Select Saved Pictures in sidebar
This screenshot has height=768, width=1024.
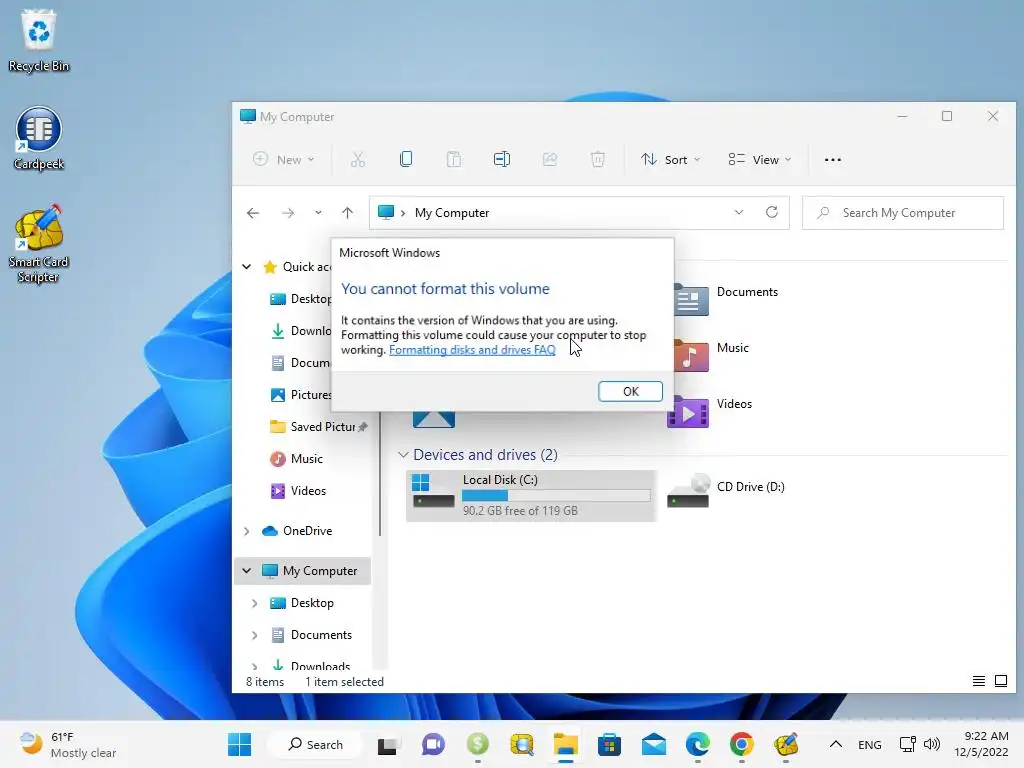317,426
